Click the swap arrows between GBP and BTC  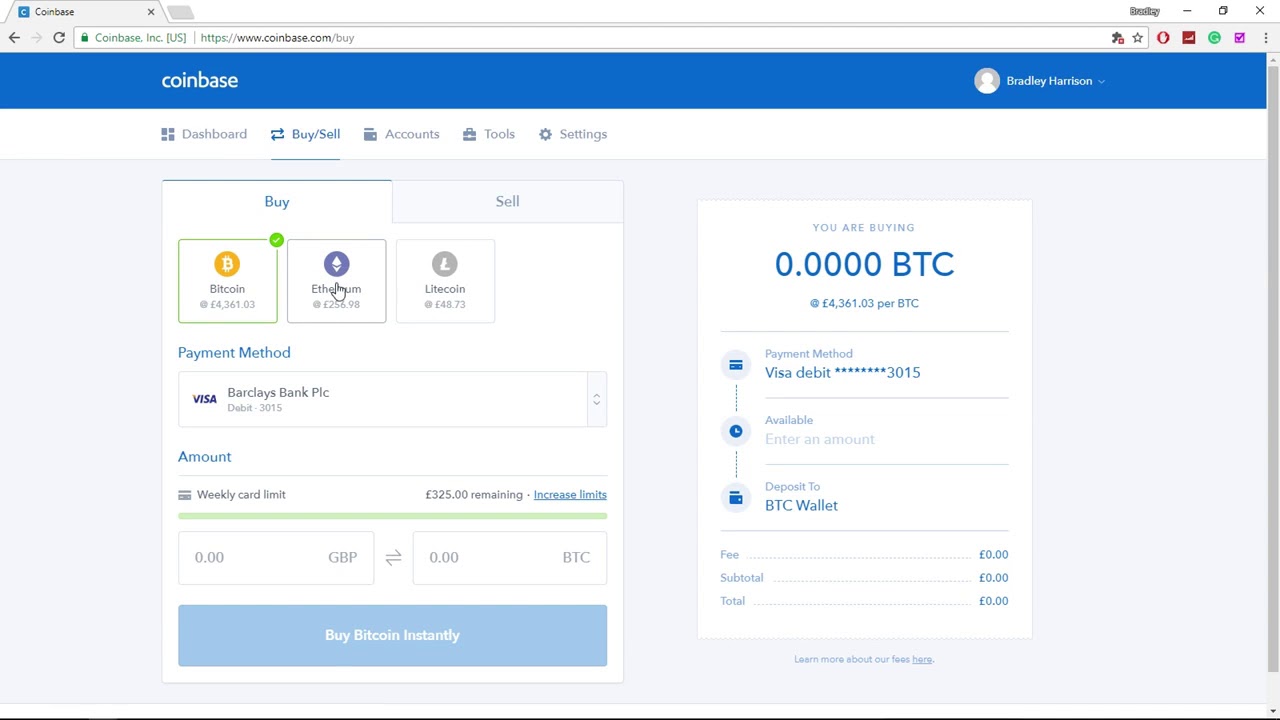tap(393, 557)
